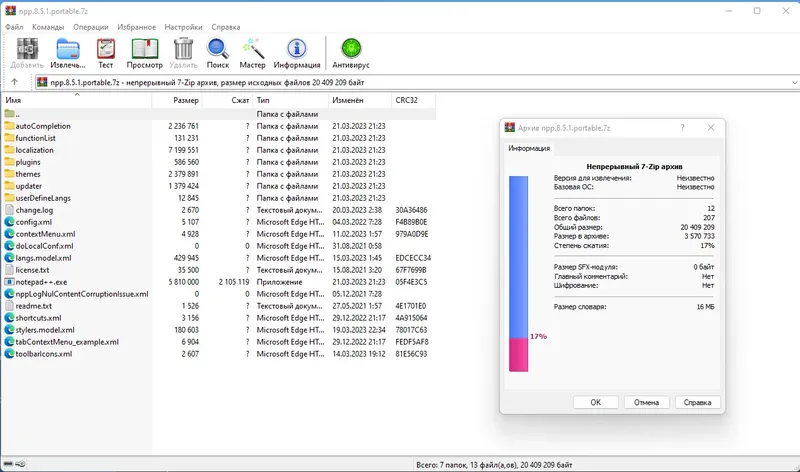This screenshot has width=800, height=472.
Task: Sort by the Размер column header
Action: [x=177, y=100]
